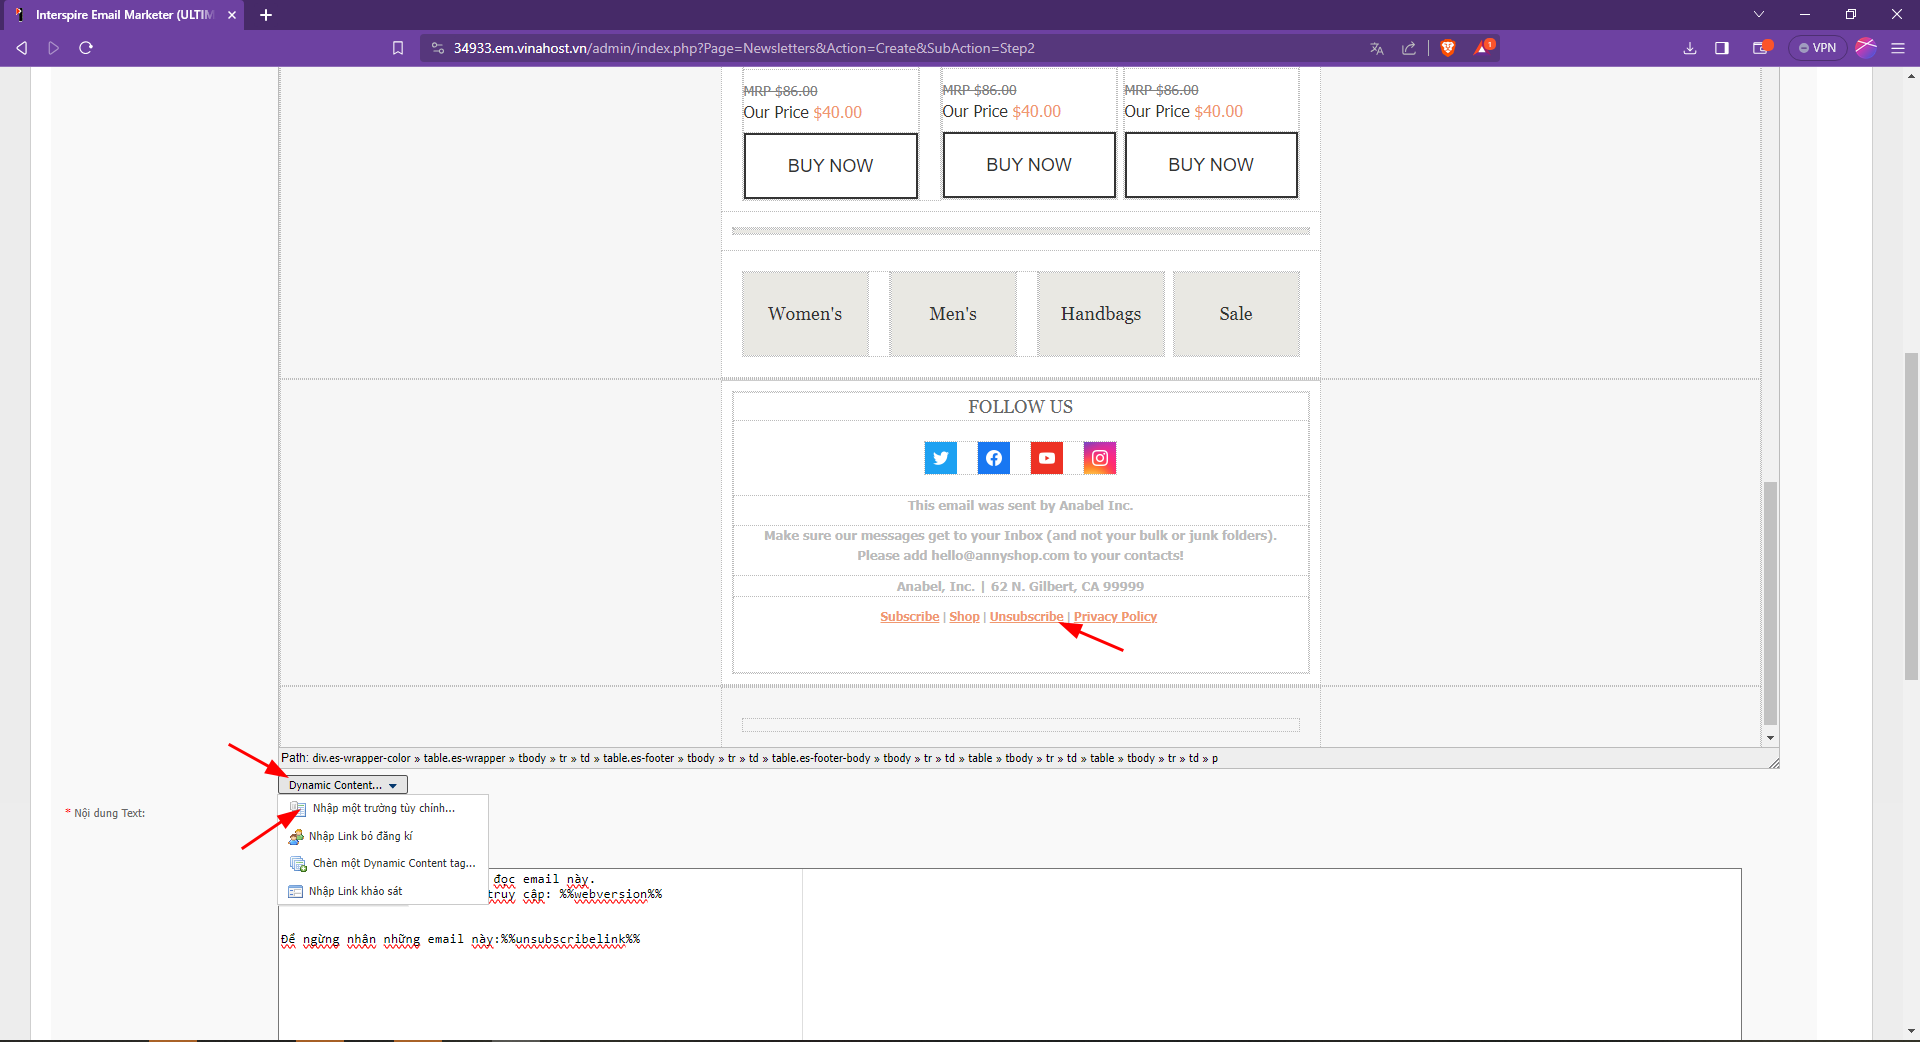Click the editor's inner vertical scrollbar
Image resolution: width=1920 pixels, height=1042 pixels.
pos(1770,600)
